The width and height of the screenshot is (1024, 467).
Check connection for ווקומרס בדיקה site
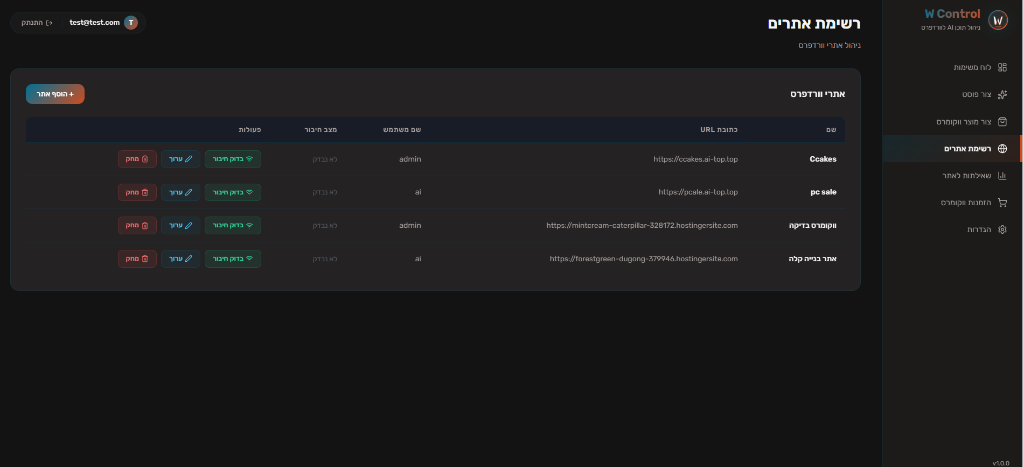click(x=233, y=225)
